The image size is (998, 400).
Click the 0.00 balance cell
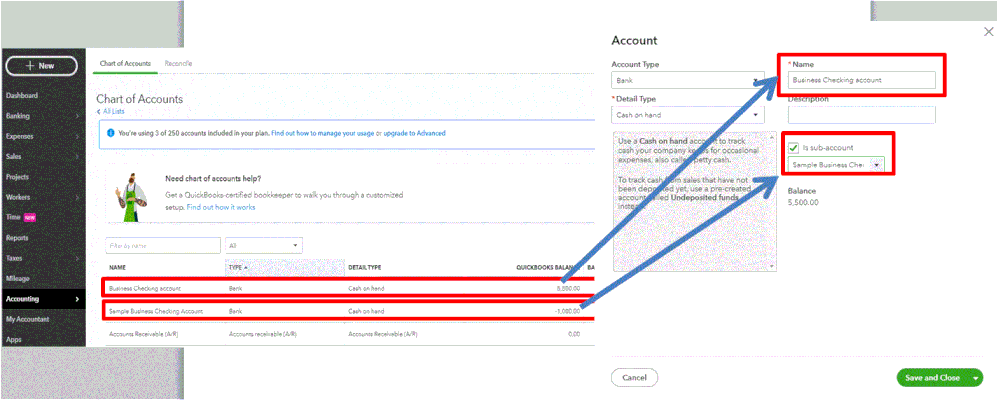573,334
